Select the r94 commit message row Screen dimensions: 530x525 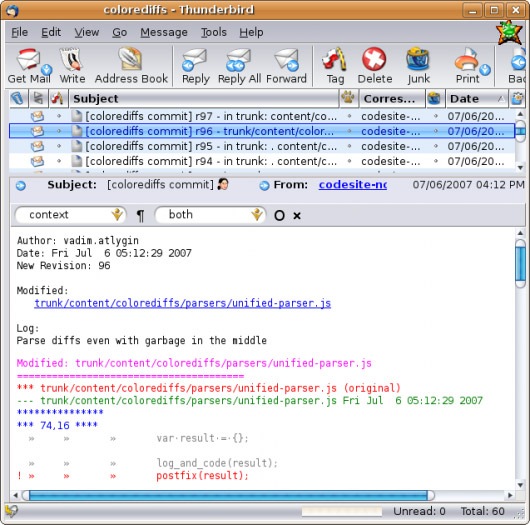(262, 161)
